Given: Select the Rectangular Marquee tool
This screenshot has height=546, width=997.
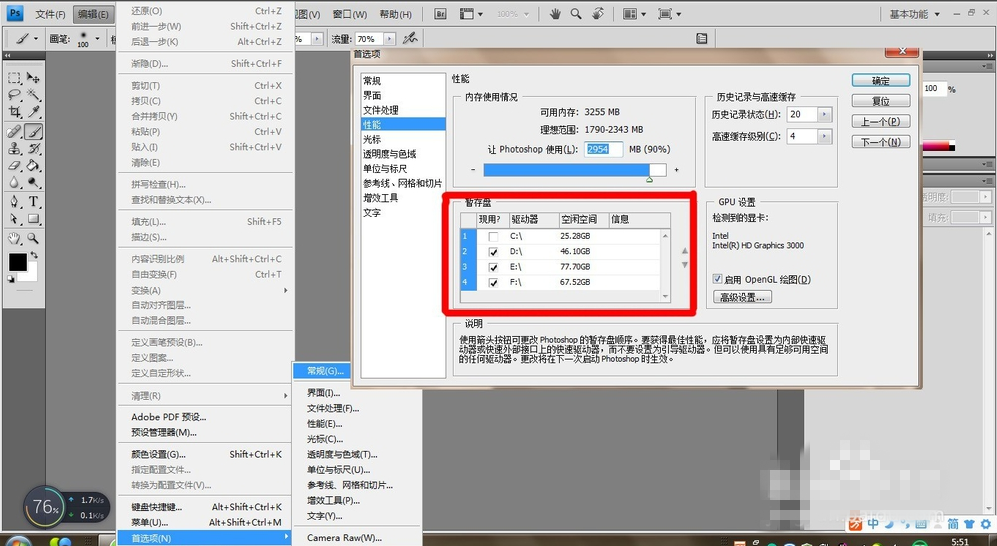Looking at the screenshot, I should [x=15, y=78].
